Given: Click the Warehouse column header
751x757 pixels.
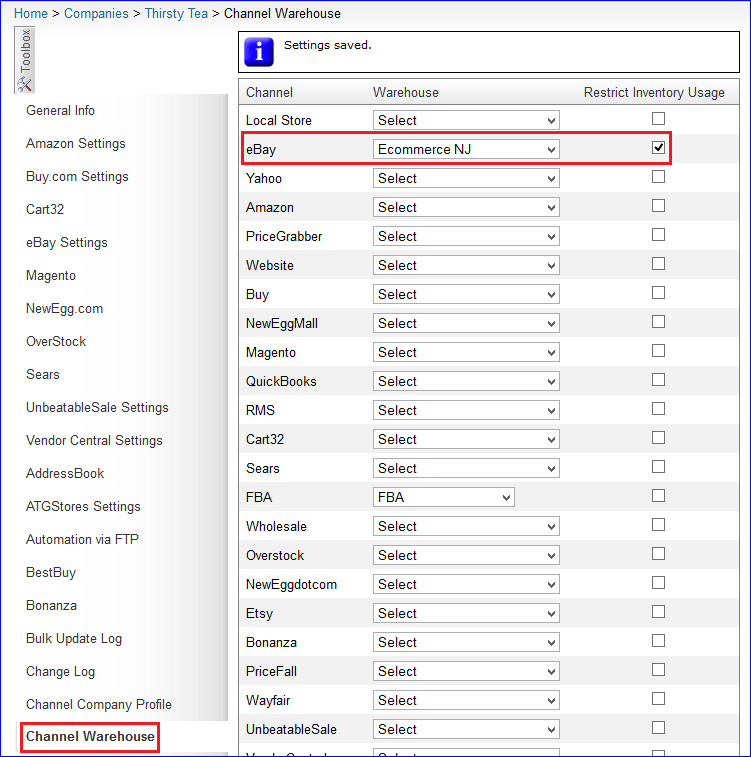Looking at the screenshot, I should (406, 92).
